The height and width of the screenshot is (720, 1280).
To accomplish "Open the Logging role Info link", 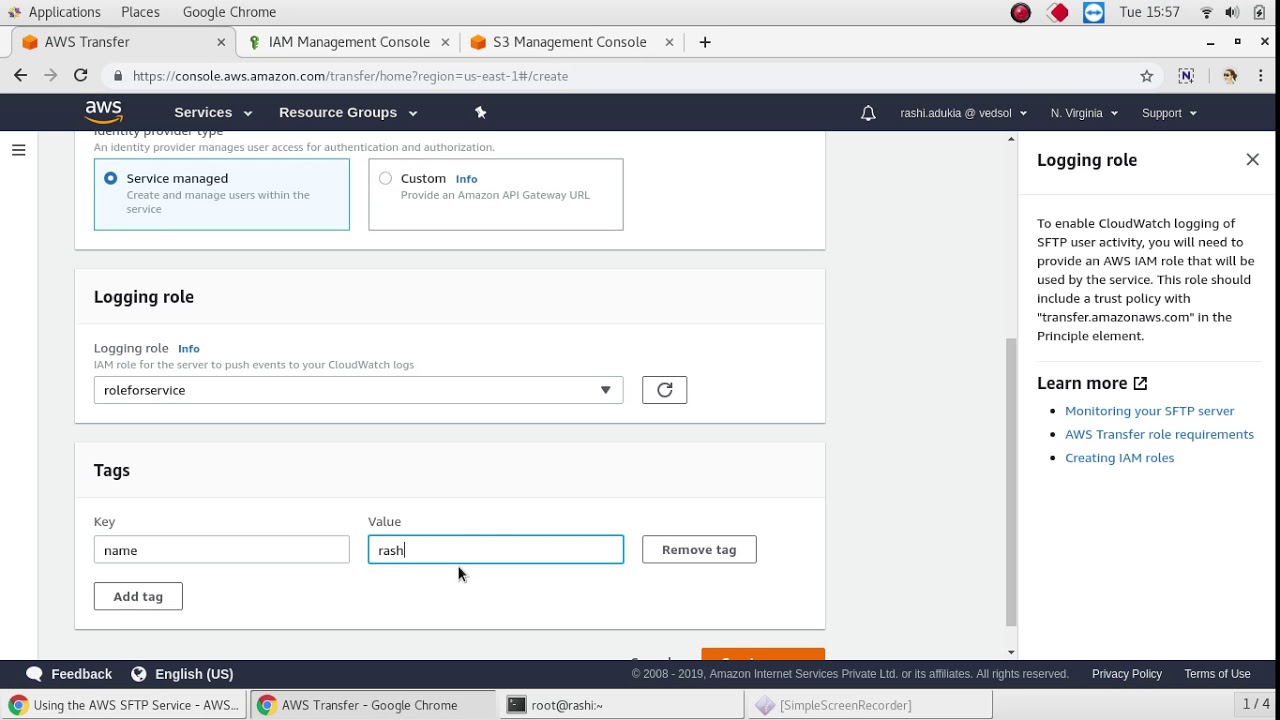I will (189, 349).
